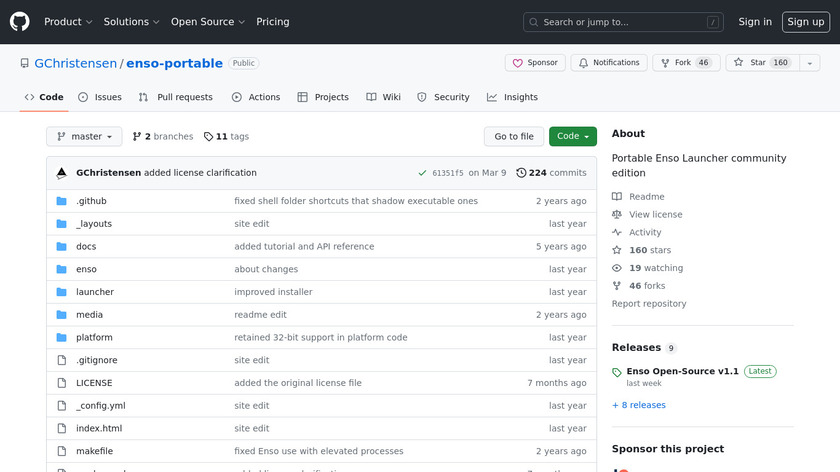Image resolution: width=840 pixels, height=472 pixels.
Task: Open the Insights tab
Action: (x=512, y=97)
